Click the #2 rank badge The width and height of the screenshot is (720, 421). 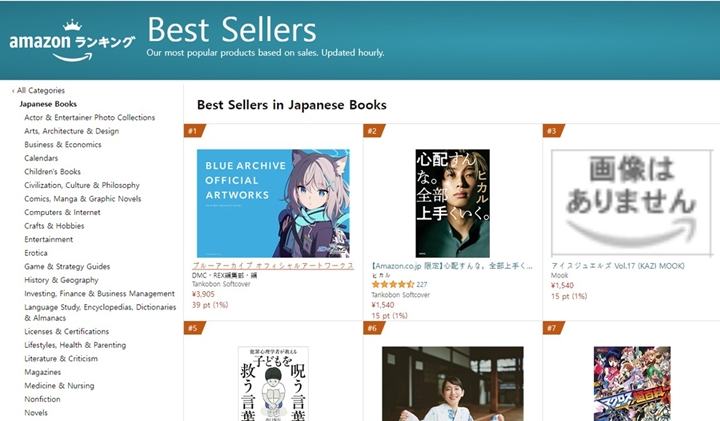pos(373,131)
